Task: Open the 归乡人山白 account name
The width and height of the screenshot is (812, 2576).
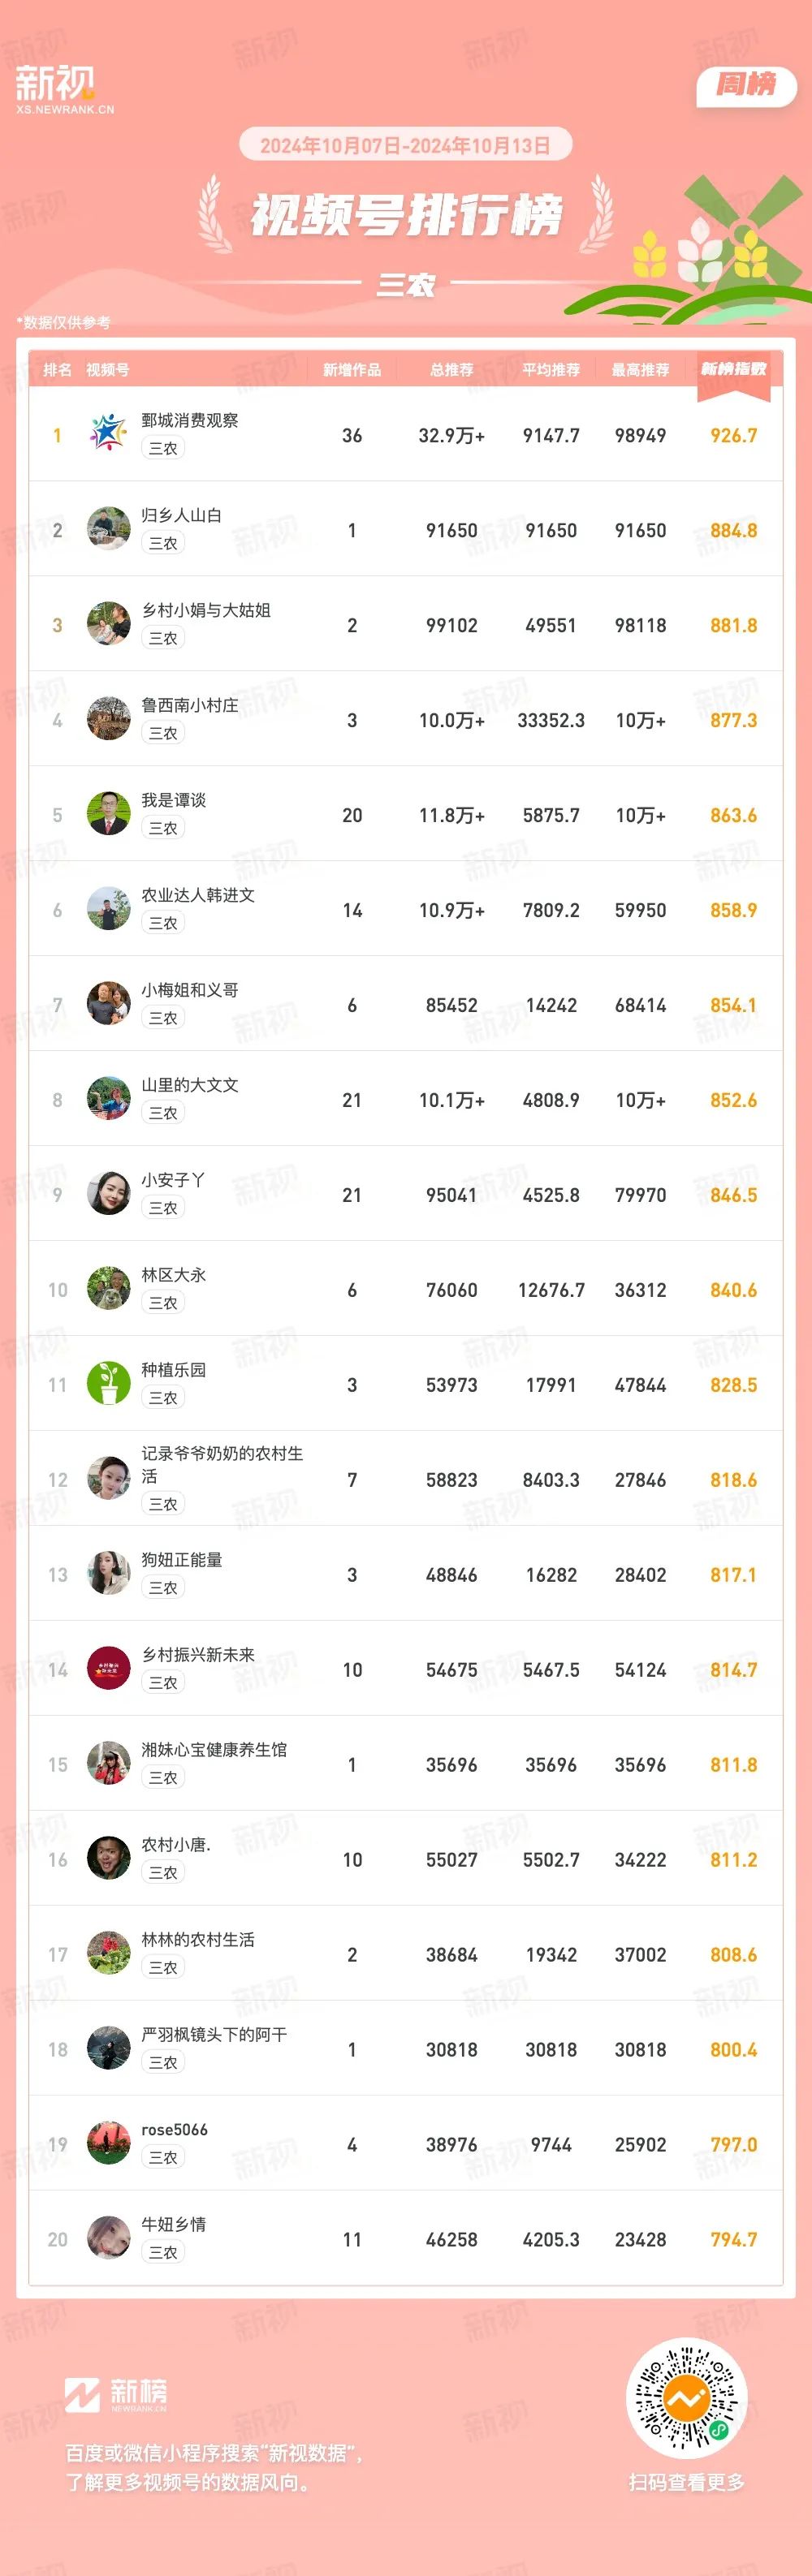Action: [x=181, y=515]
